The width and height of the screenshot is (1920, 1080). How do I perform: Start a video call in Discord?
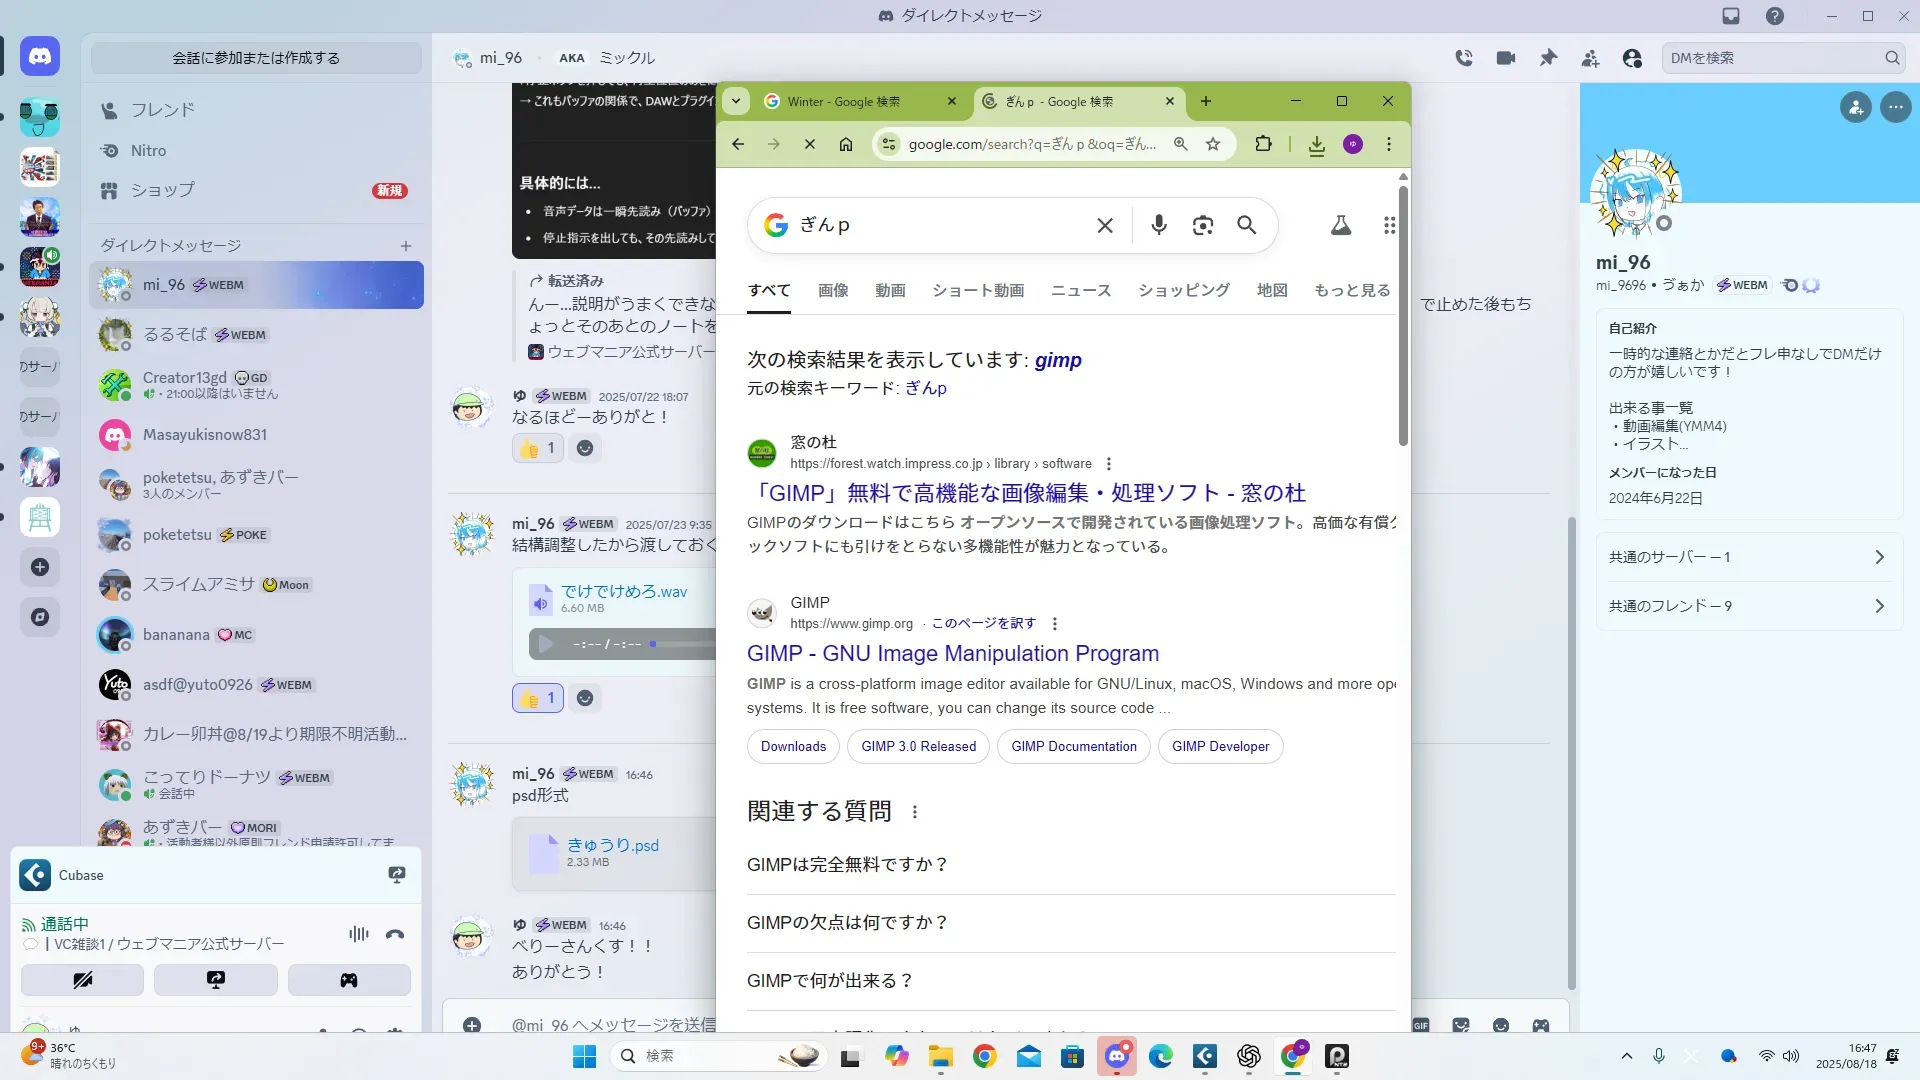1506,58
